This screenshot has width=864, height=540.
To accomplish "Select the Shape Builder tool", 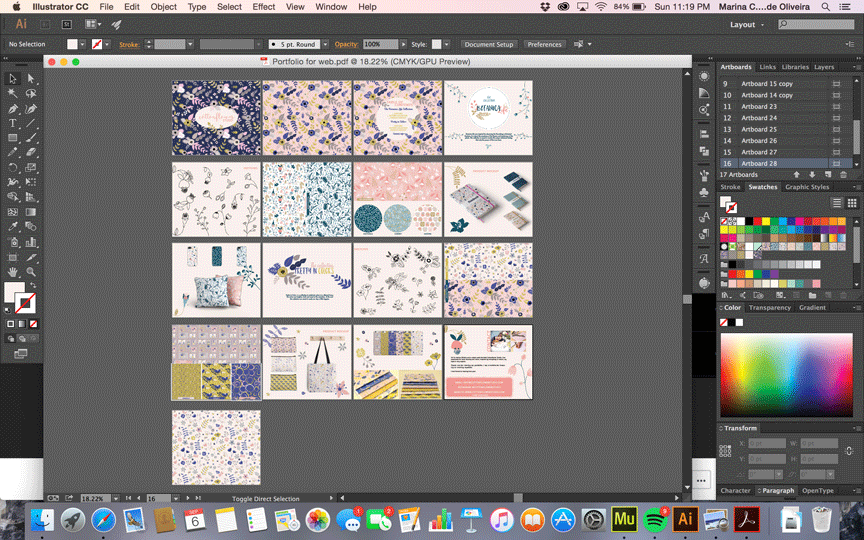I will tap(13, 197).
